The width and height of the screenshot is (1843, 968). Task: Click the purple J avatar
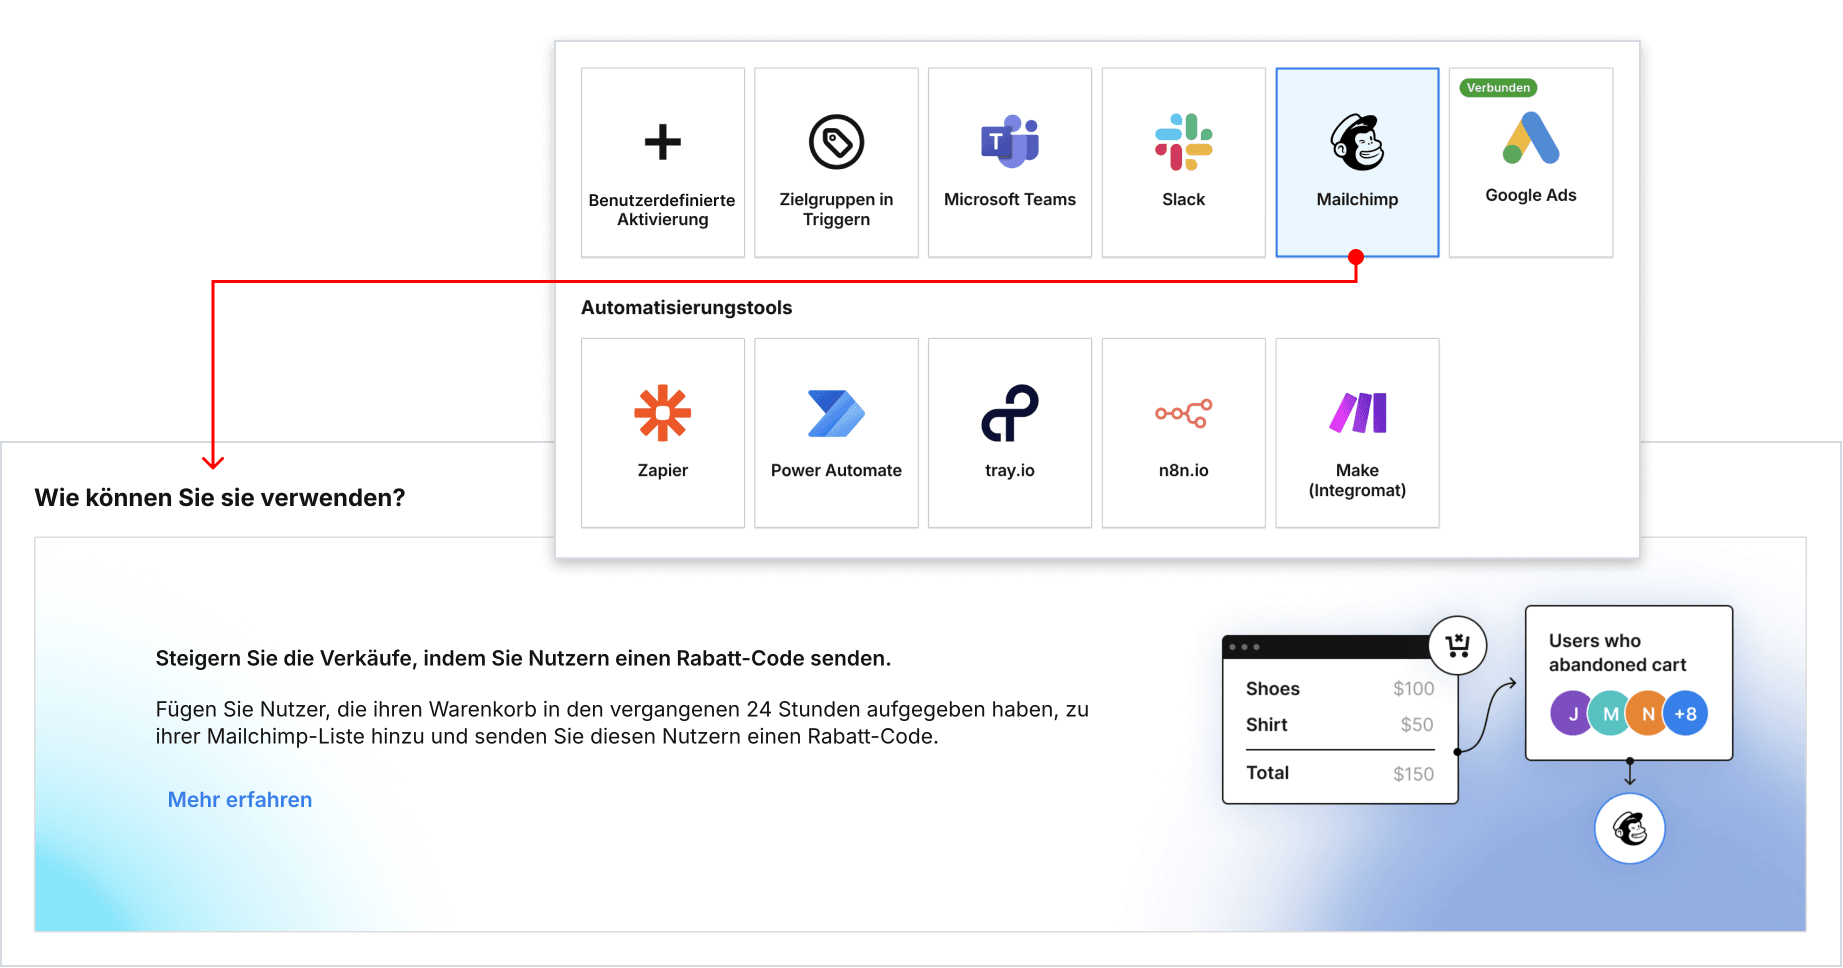coord(1571,713)
